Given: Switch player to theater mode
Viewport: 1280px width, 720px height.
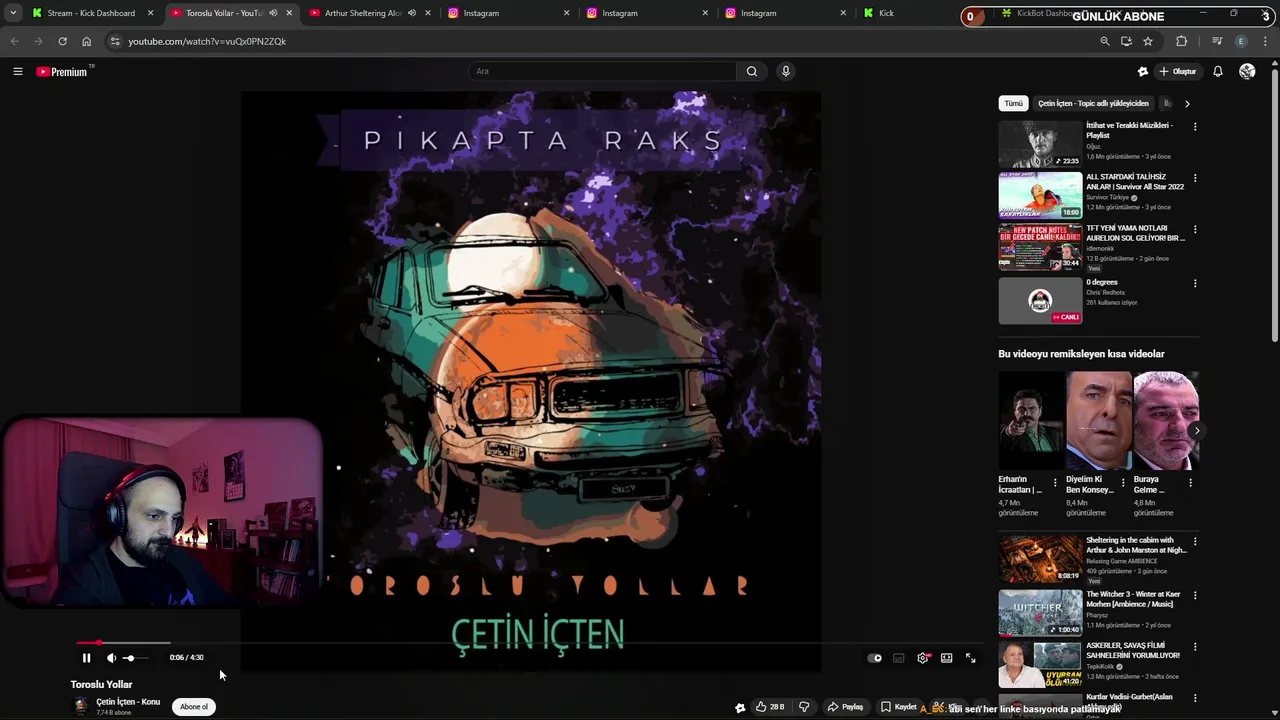Looking at the screenshot, I should click(x=946, y=658).
